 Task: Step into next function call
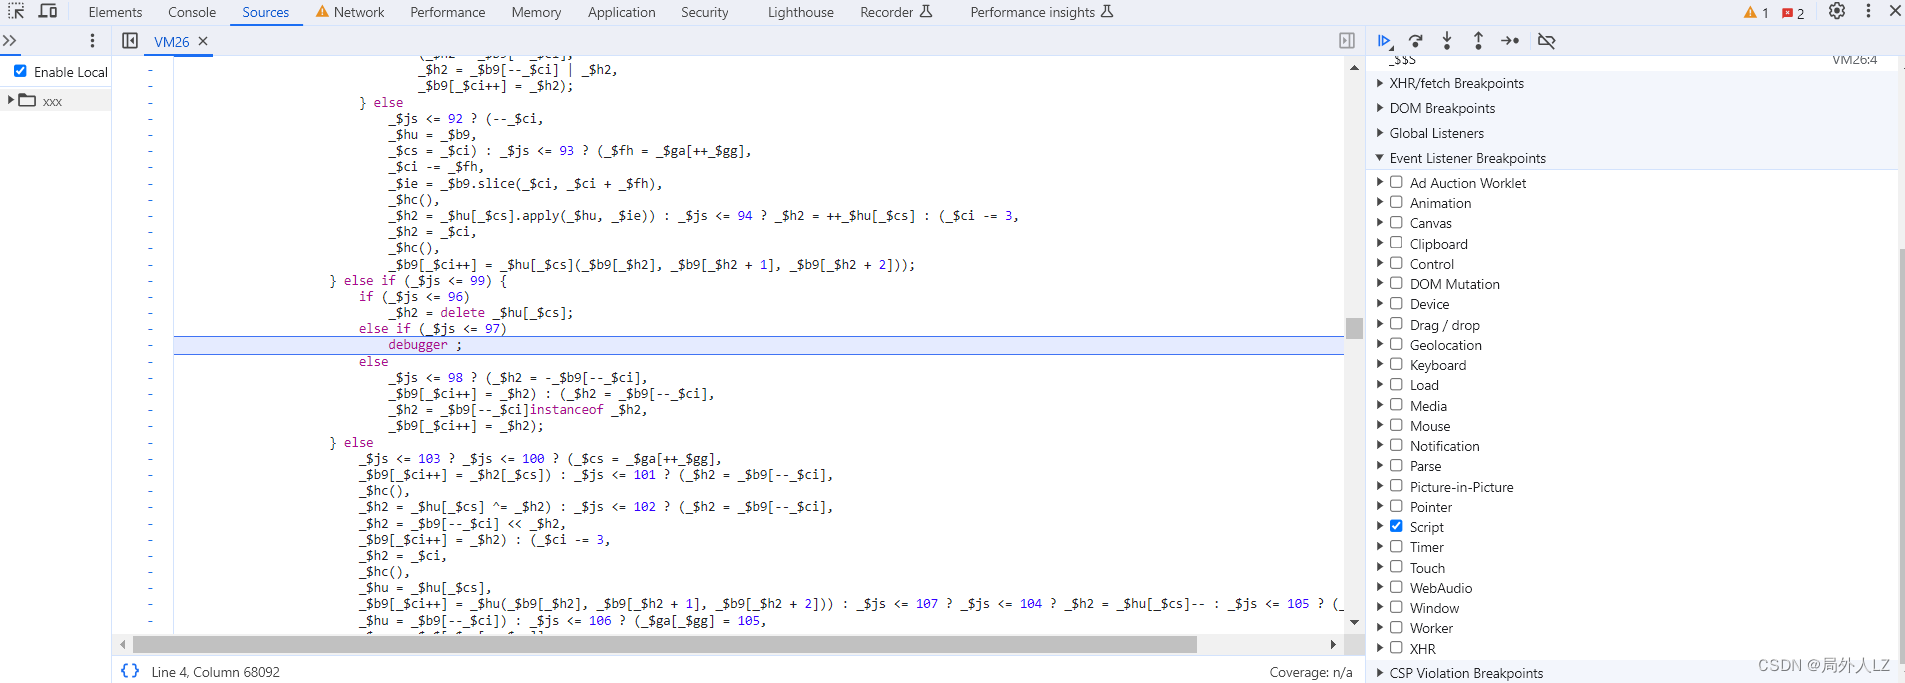(x=1447, y=41)
